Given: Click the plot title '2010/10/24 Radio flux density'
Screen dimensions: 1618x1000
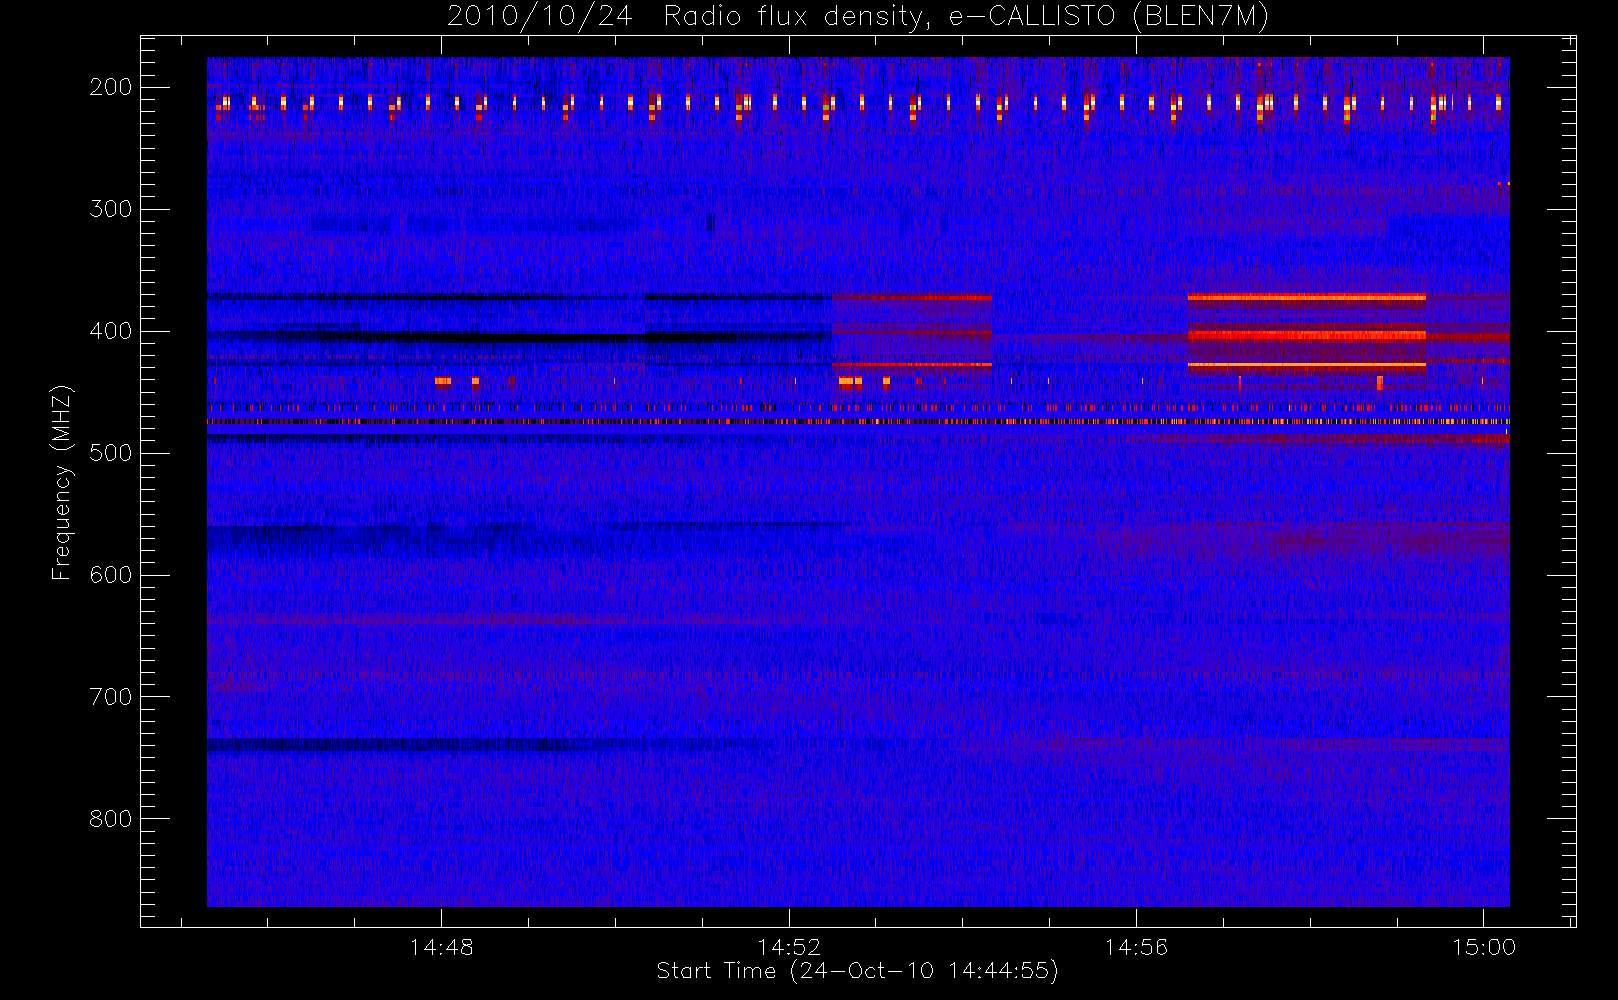Looking at the screenshot, I should click(857, 17).
